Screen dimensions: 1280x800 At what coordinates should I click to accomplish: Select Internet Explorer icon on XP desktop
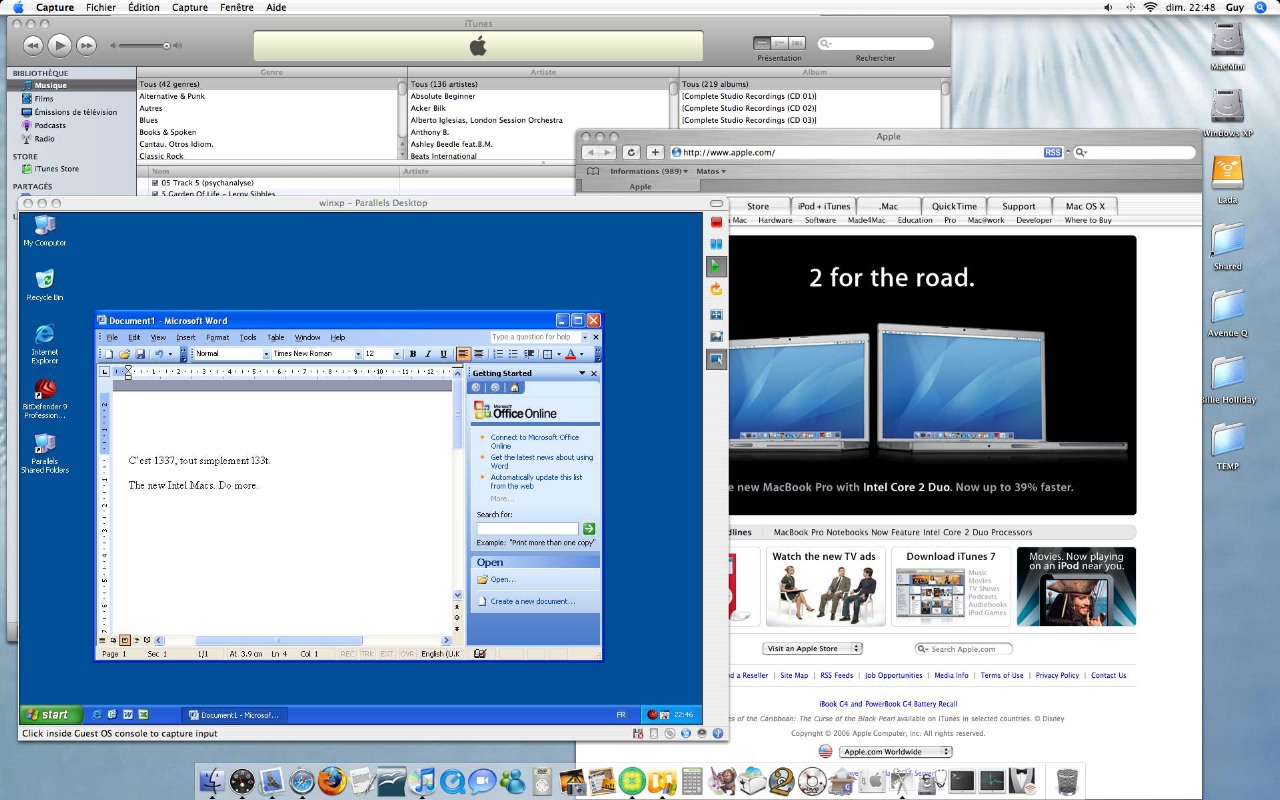[44, 344]
